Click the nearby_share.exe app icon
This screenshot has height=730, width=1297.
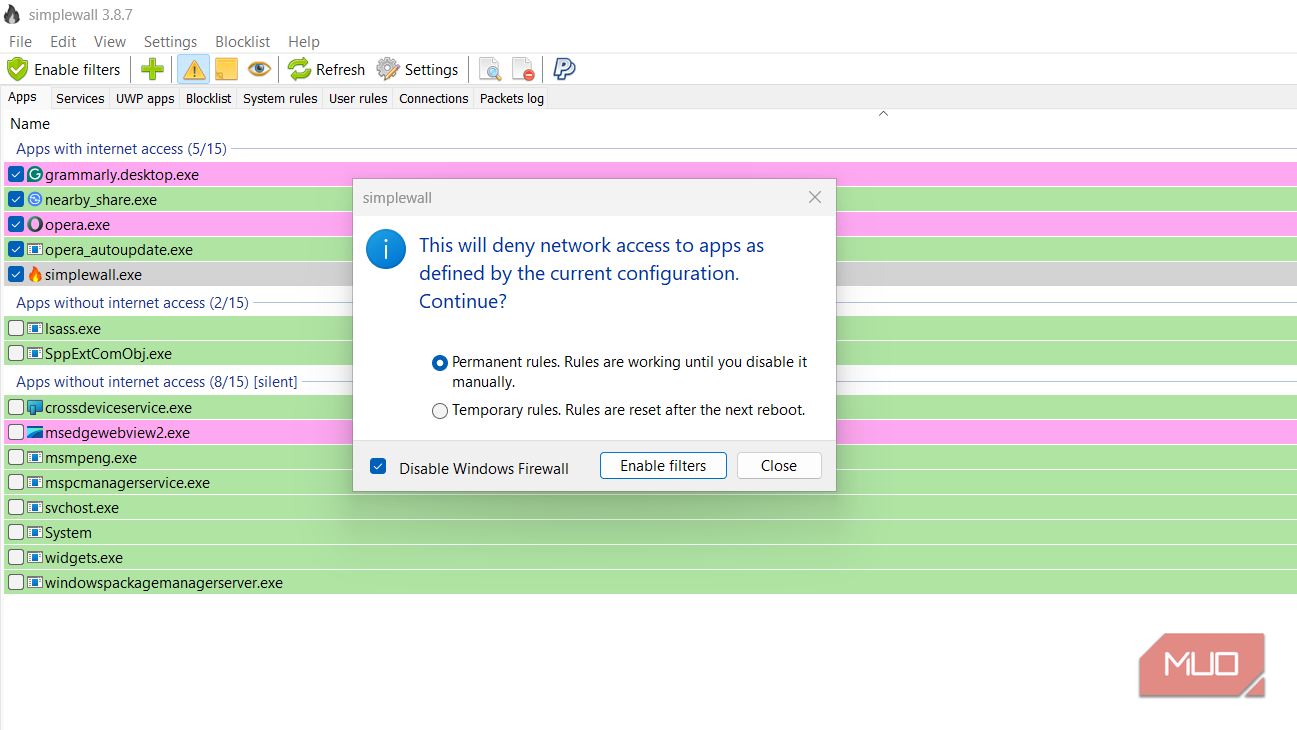pyautogui.click(x=35, y=199)
